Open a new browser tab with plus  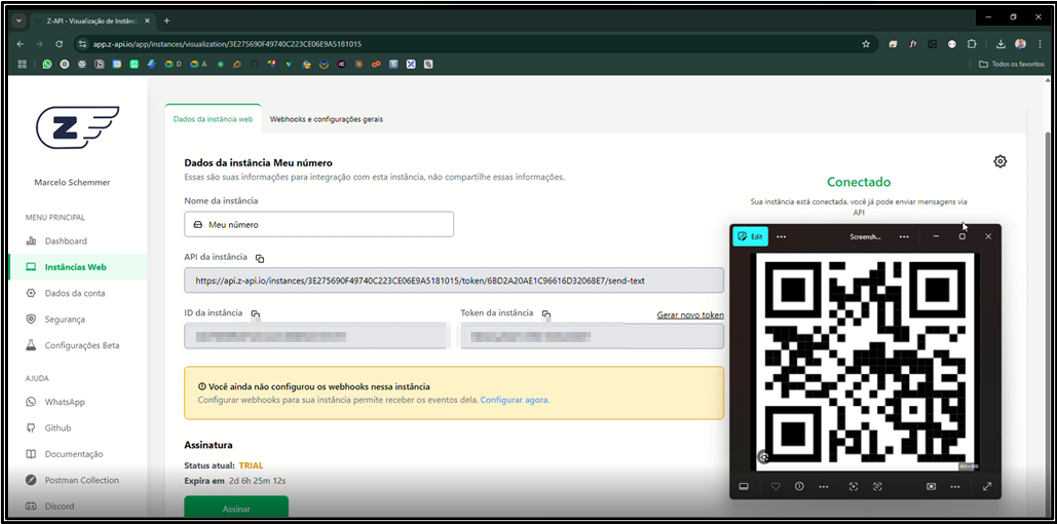tap(167, 21)
